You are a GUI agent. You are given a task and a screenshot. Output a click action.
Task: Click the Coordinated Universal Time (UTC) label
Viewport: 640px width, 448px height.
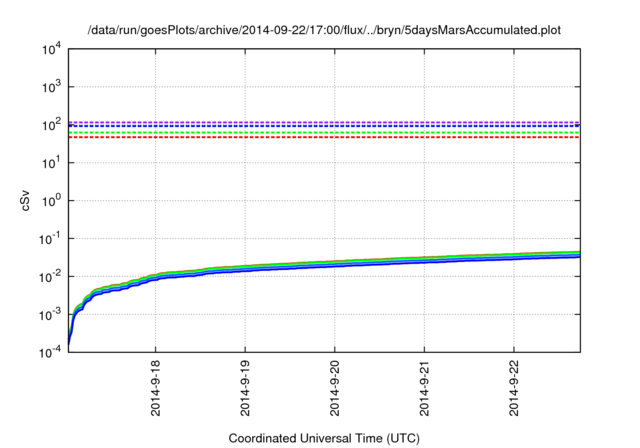click(x=324, y=438)
